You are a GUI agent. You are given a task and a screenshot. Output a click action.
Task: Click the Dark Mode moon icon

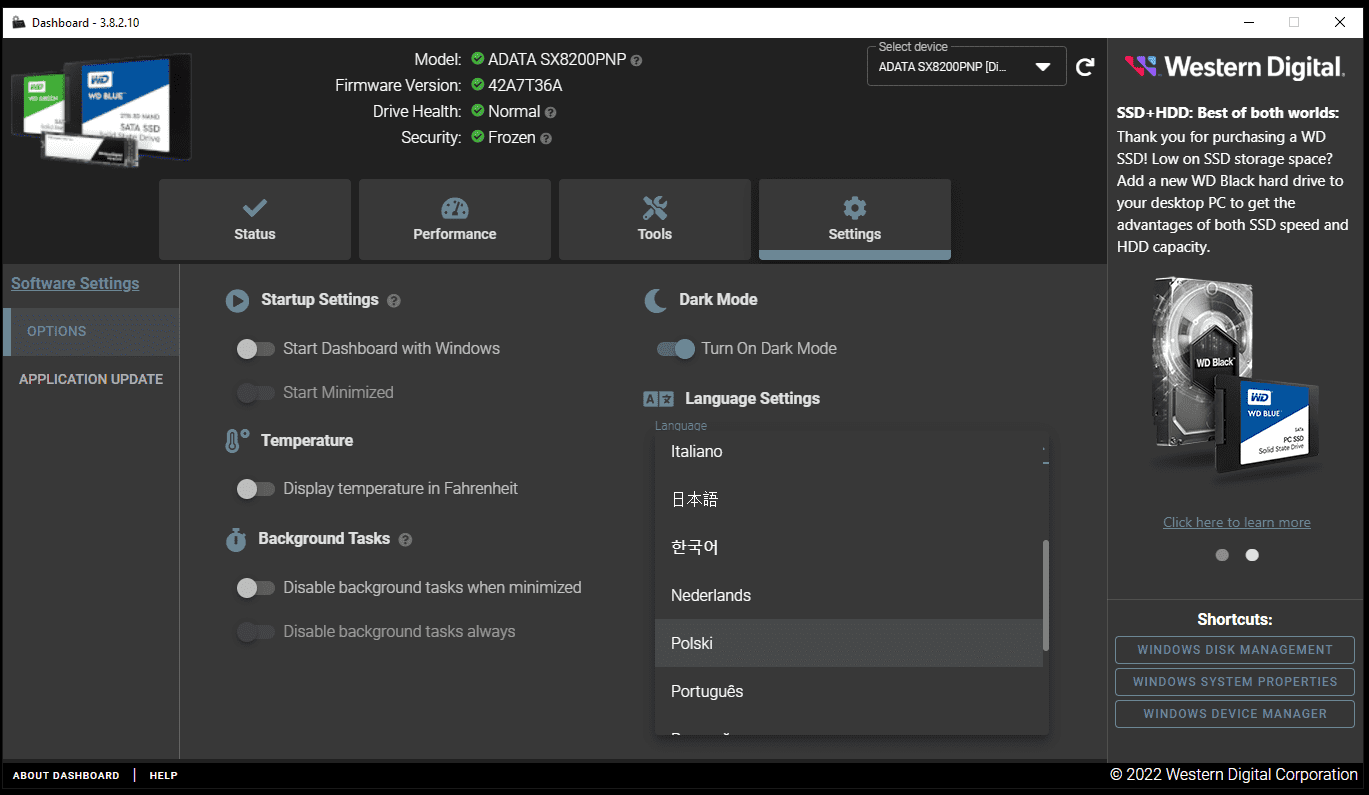point(655,300)
